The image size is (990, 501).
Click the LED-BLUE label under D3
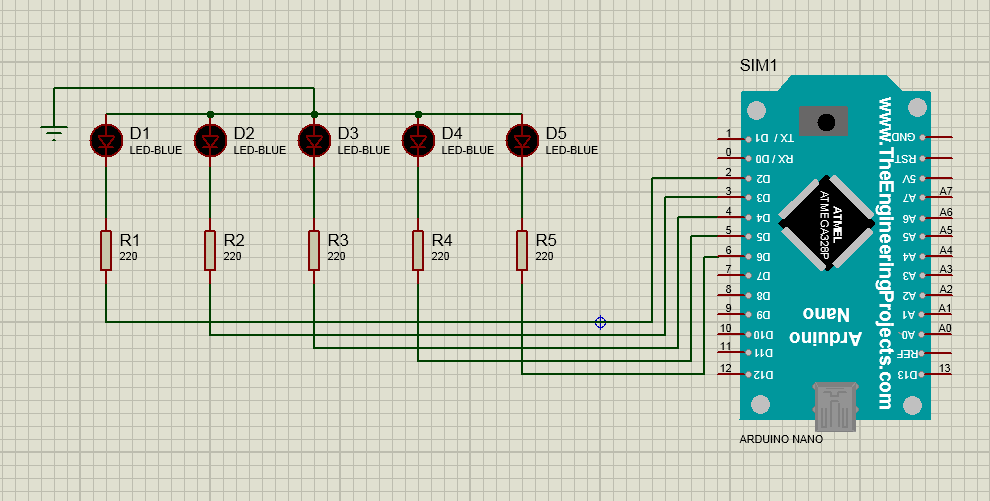point(364,150)
